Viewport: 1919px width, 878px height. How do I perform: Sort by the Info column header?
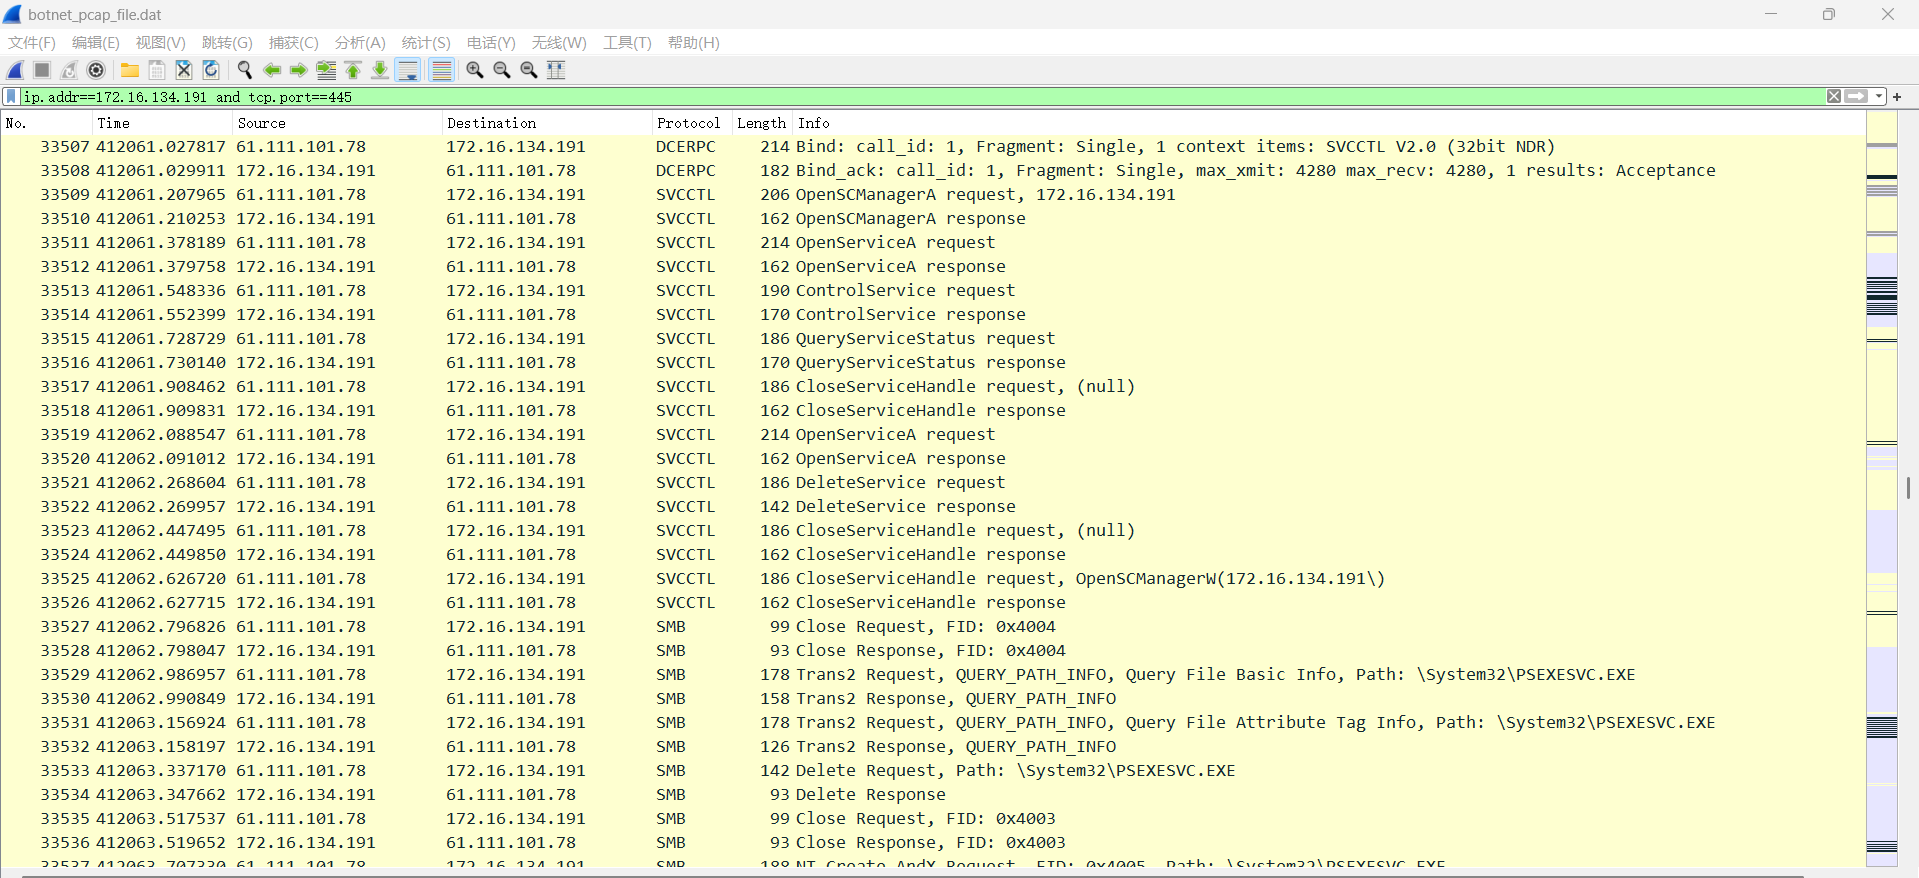click(1329, 123)
